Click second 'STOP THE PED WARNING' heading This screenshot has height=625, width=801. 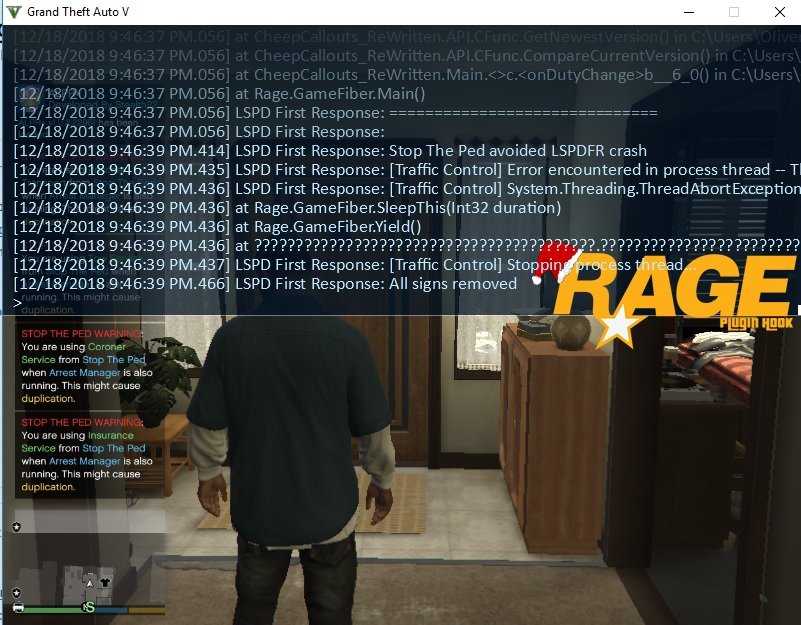pyautogui.click(x=82, y=422)
